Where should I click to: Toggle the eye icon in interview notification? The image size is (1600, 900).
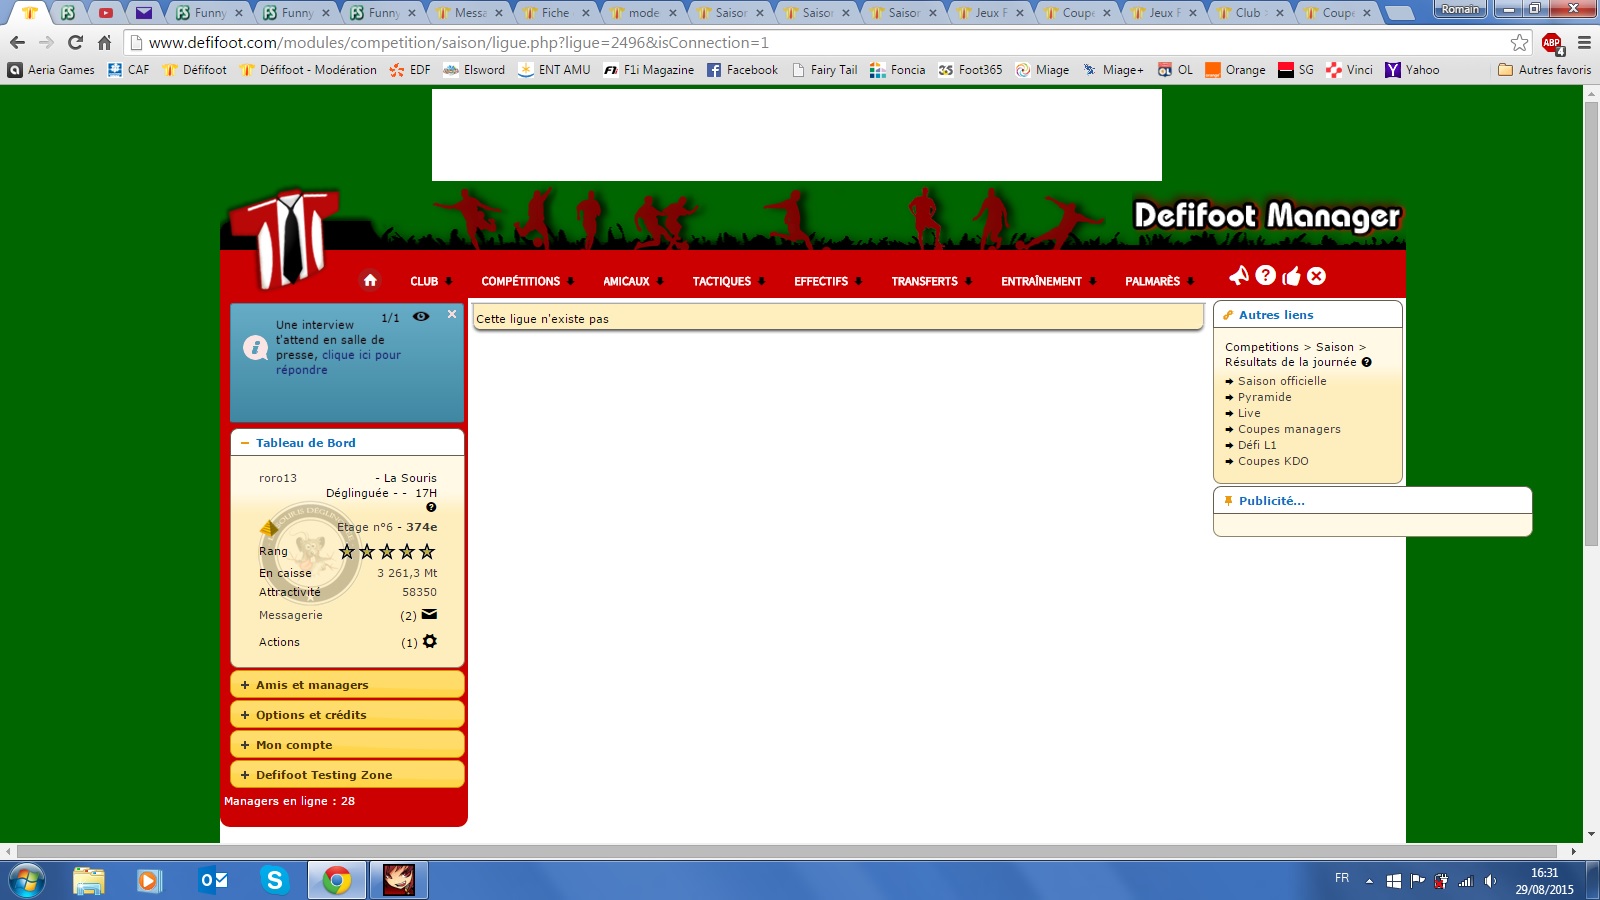421,316
